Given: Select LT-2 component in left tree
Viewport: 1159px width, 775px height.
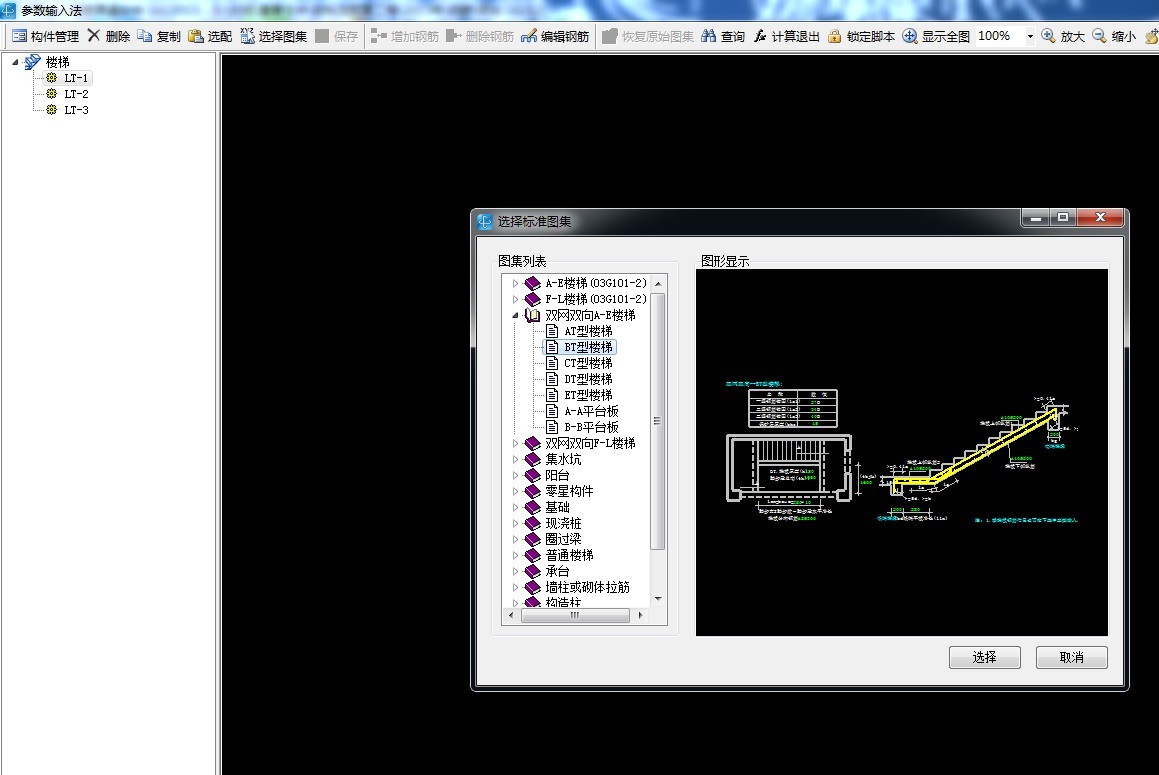Looking at the screenshot, I should pos(76,94).
